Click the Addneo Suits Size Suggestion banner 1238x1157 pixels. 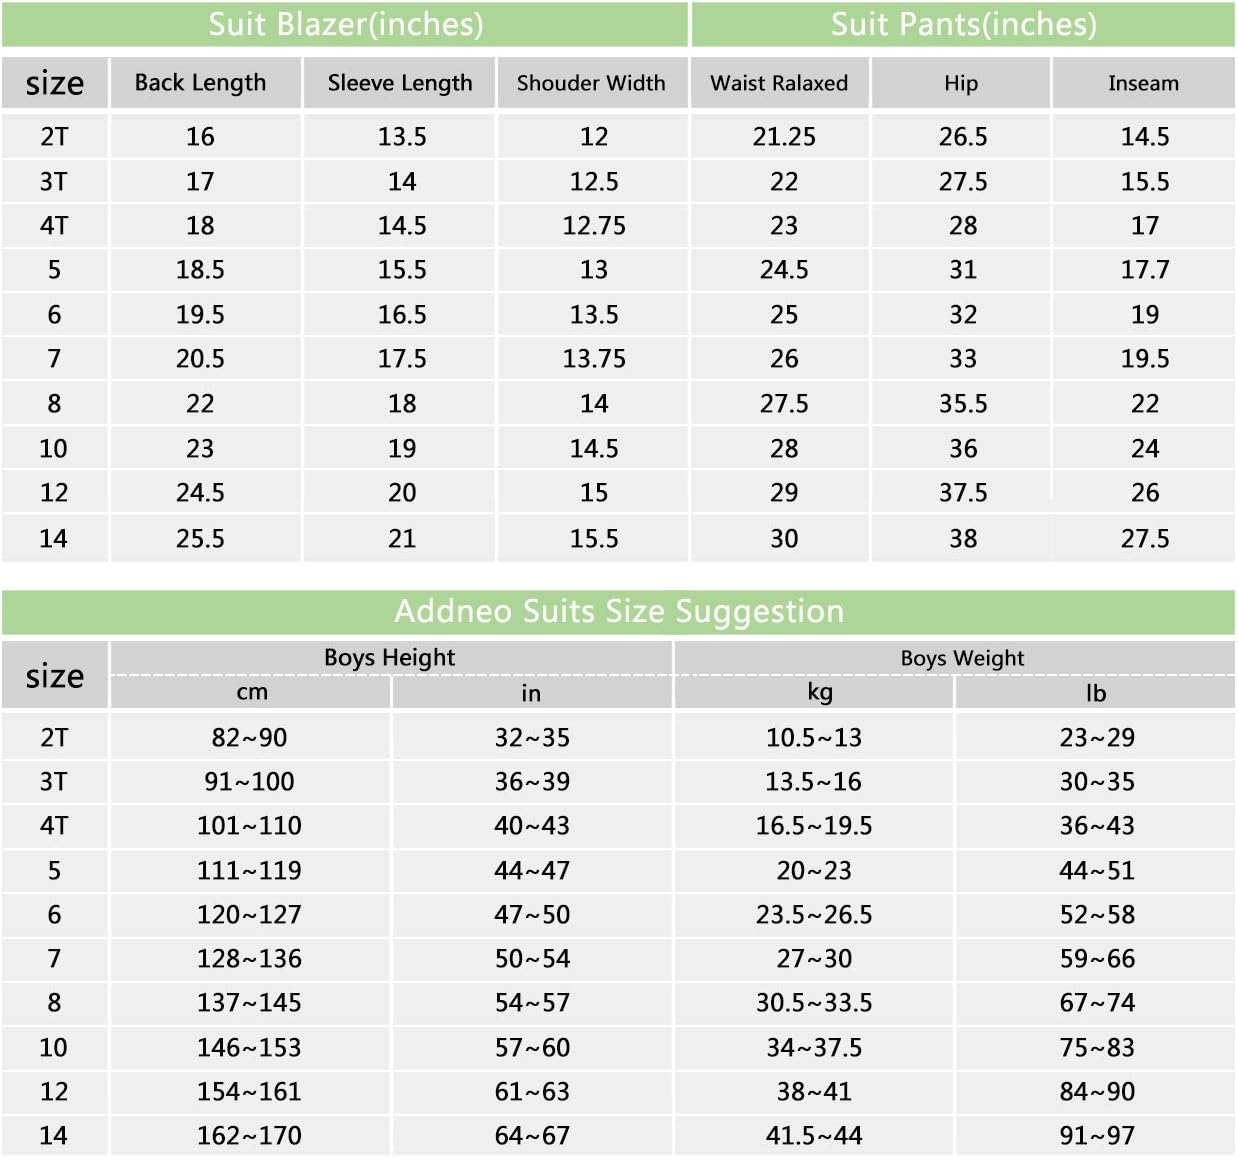(x=618, y=611)
